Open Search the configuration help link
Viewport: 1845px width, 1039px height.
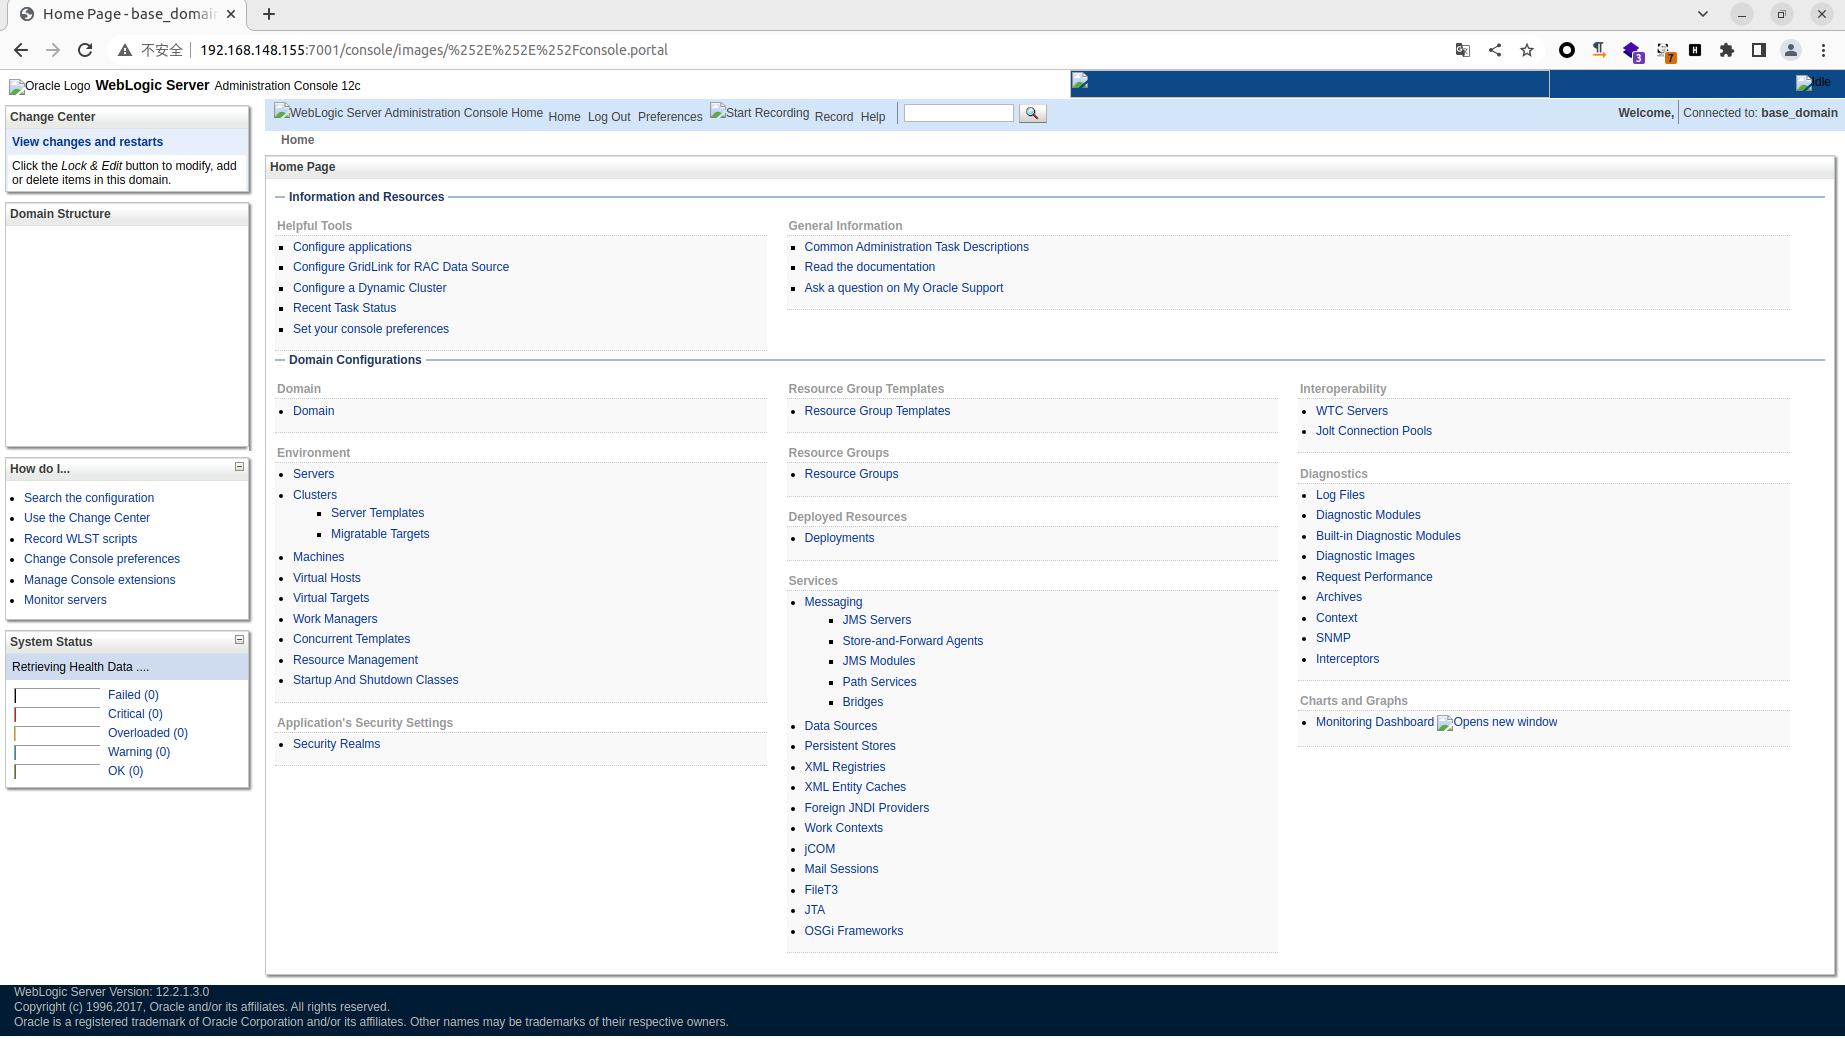[x=89, y=498]
